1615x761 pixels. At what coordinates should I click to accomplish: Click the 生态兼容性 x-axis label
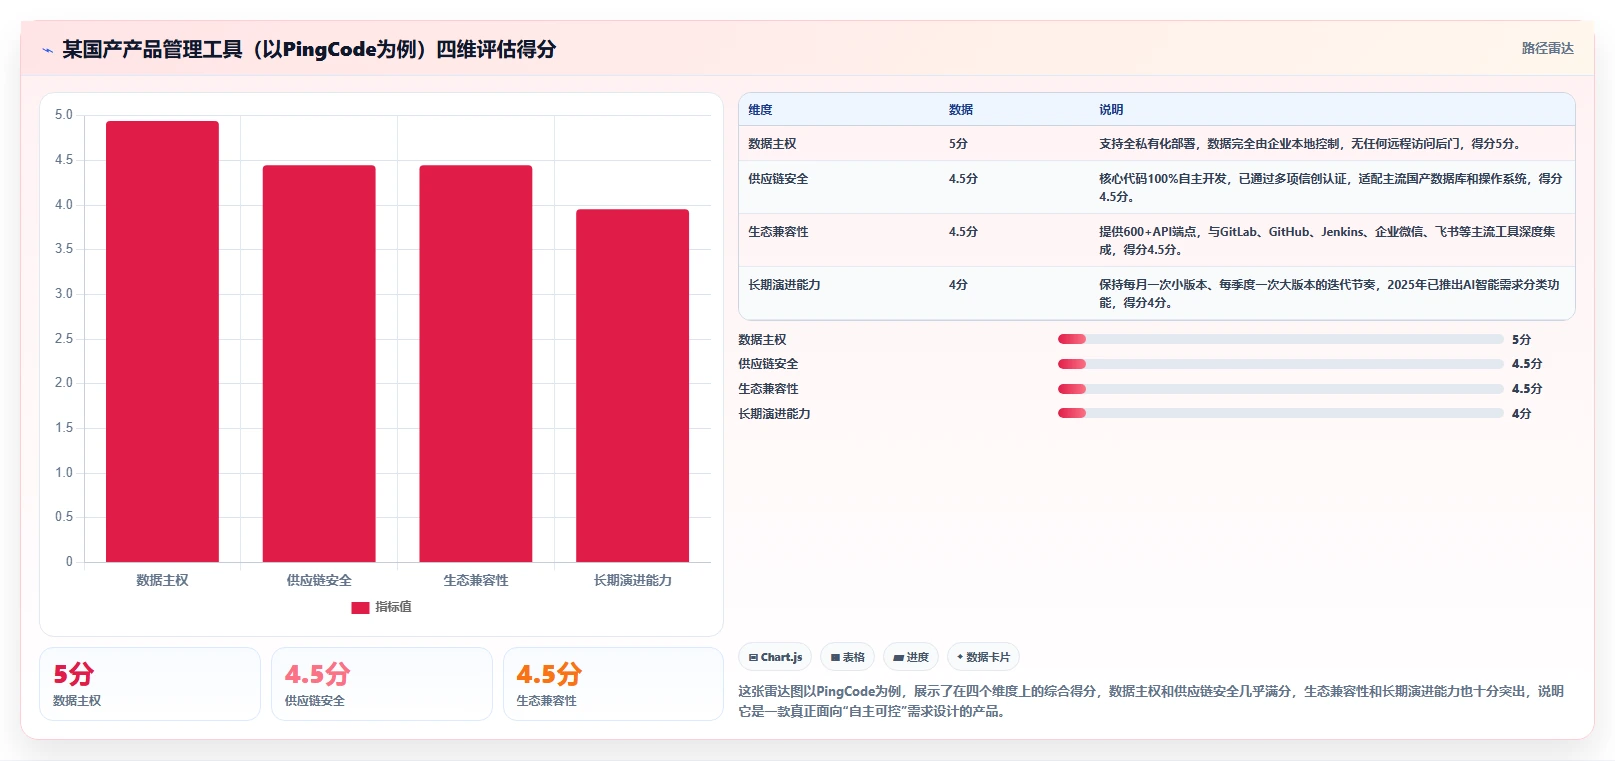(476, 580)
